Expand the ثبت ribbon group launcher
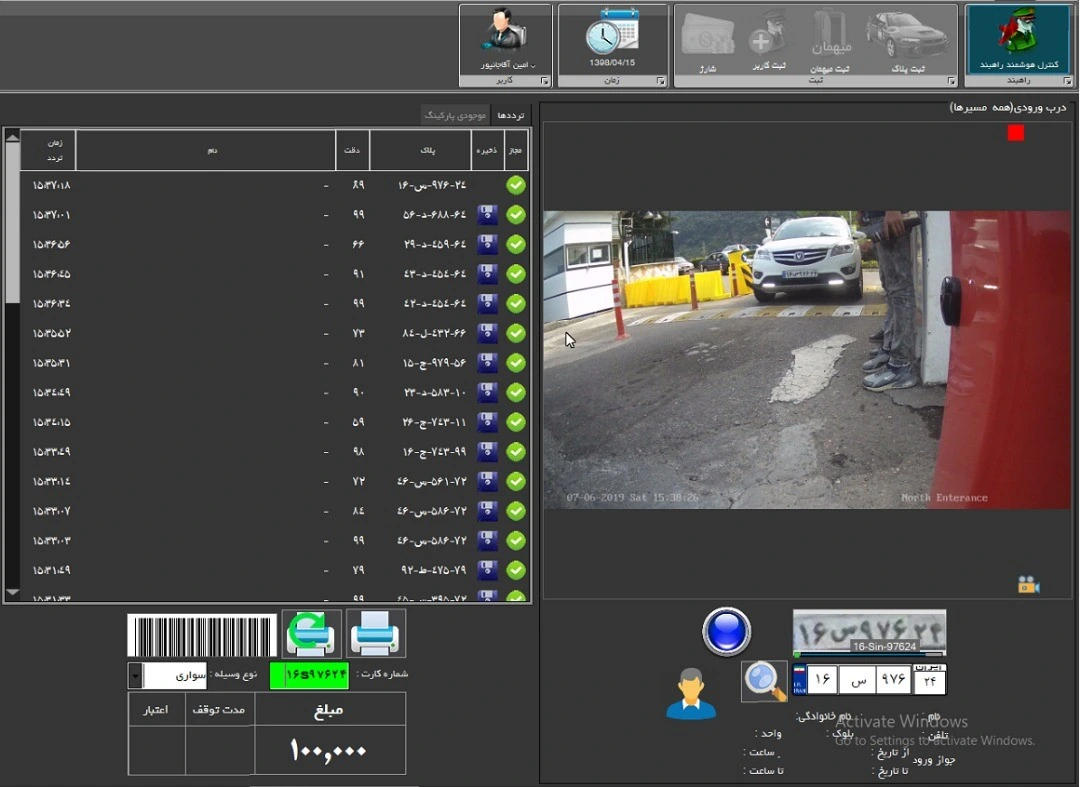 (x=949, y=80)
